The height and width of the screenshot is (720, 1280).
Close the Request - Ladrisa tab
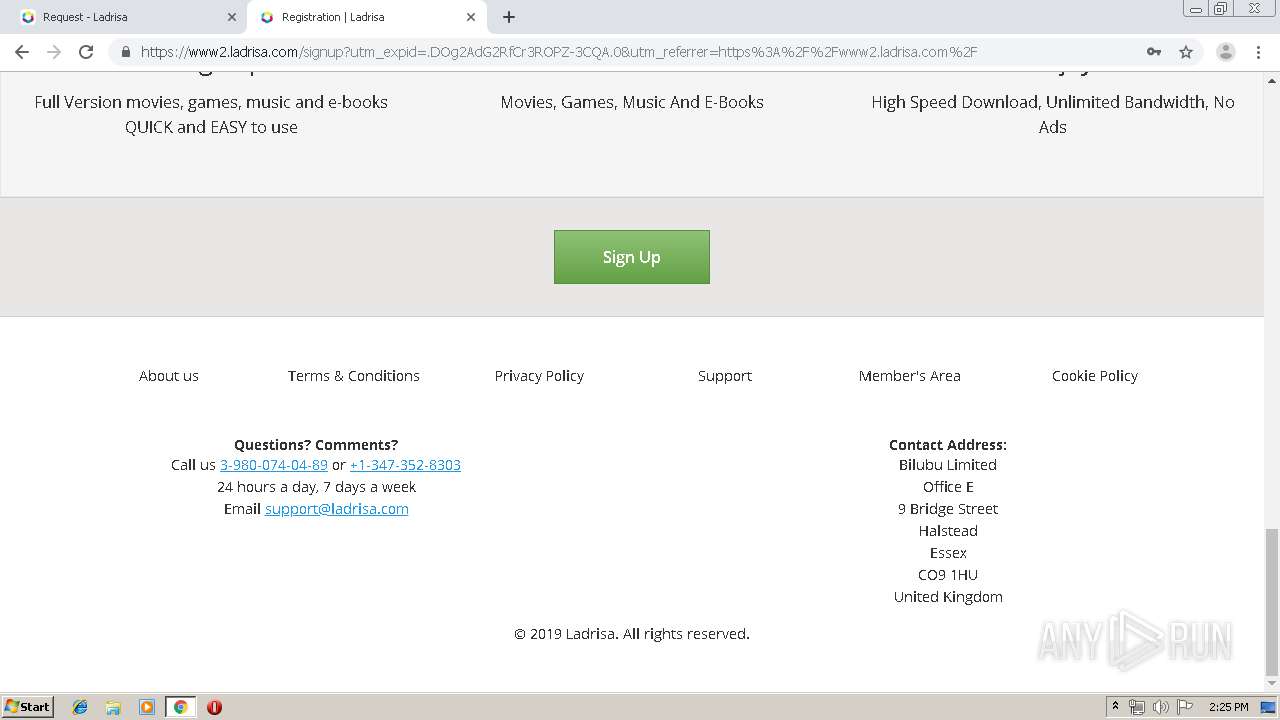click(232, 17)
